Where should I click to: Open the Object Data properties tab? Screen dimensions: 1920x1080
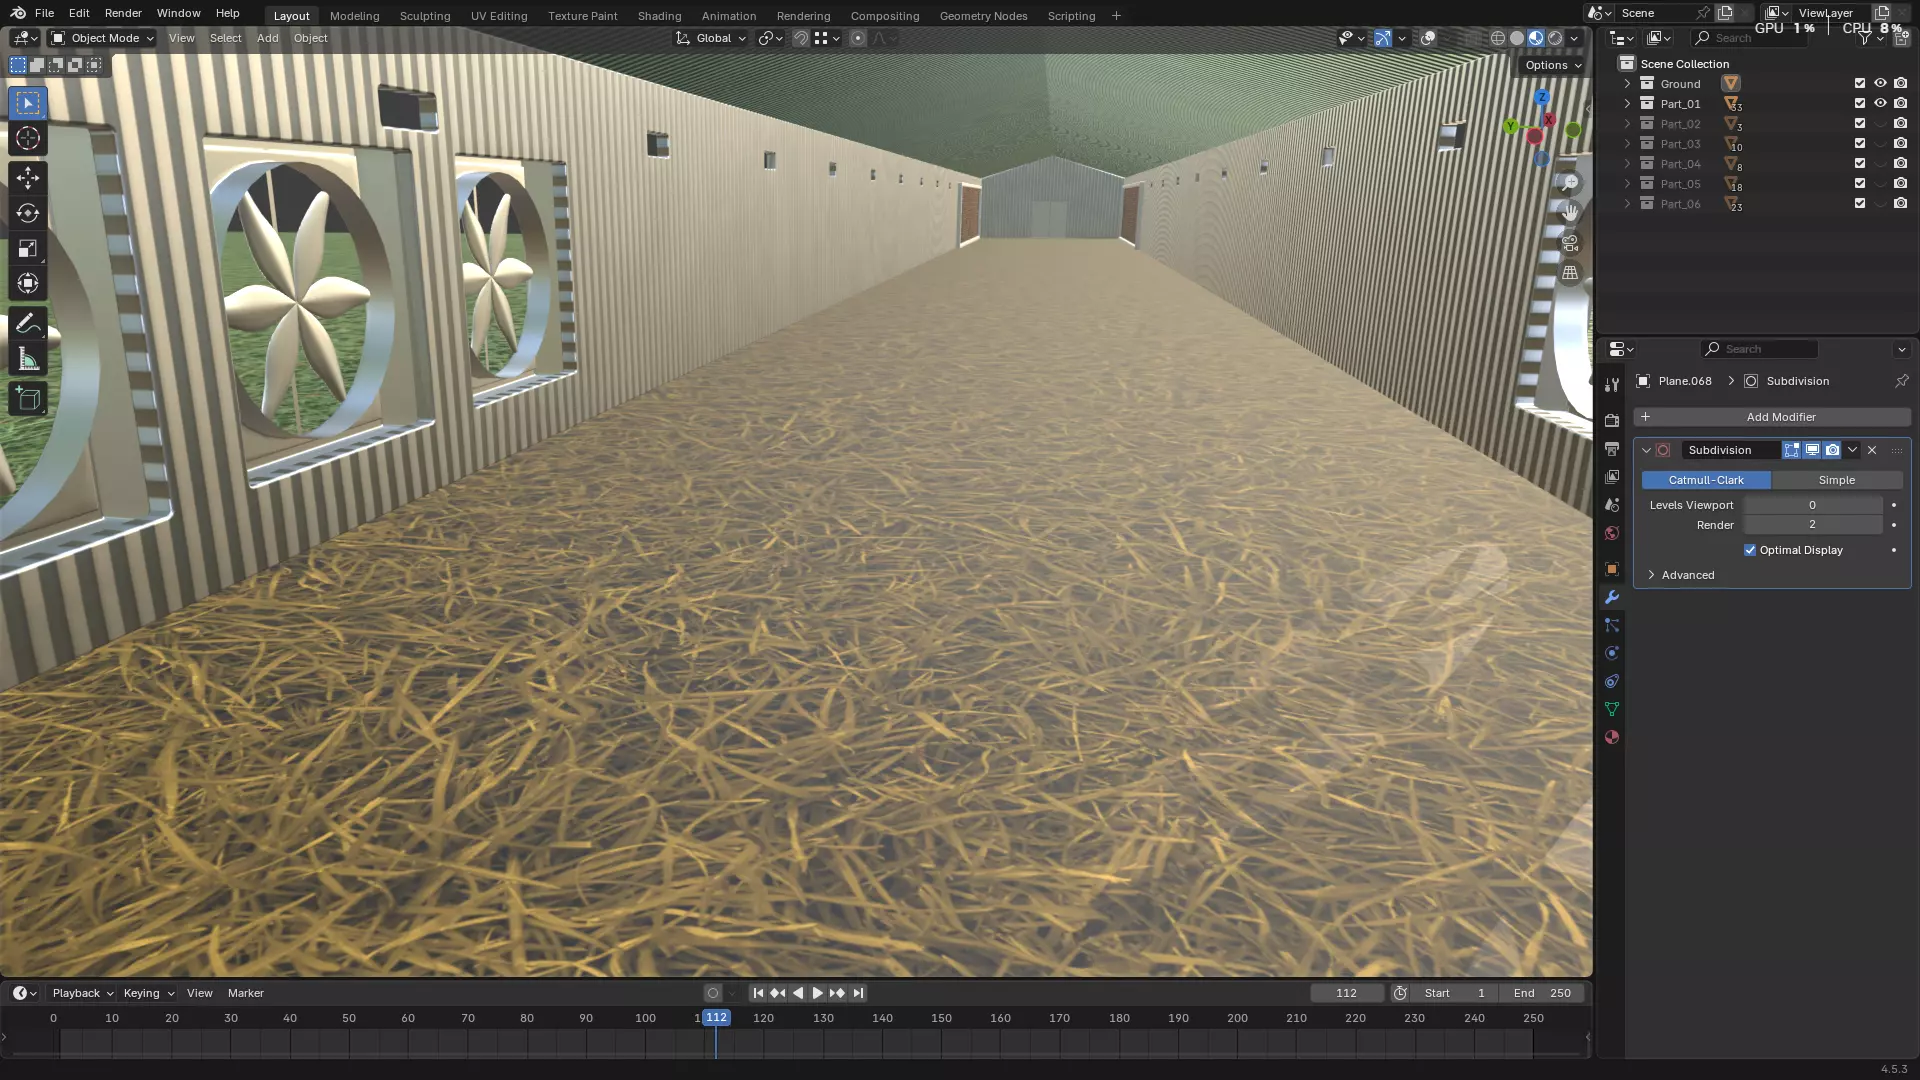(x=1611, y=709)
